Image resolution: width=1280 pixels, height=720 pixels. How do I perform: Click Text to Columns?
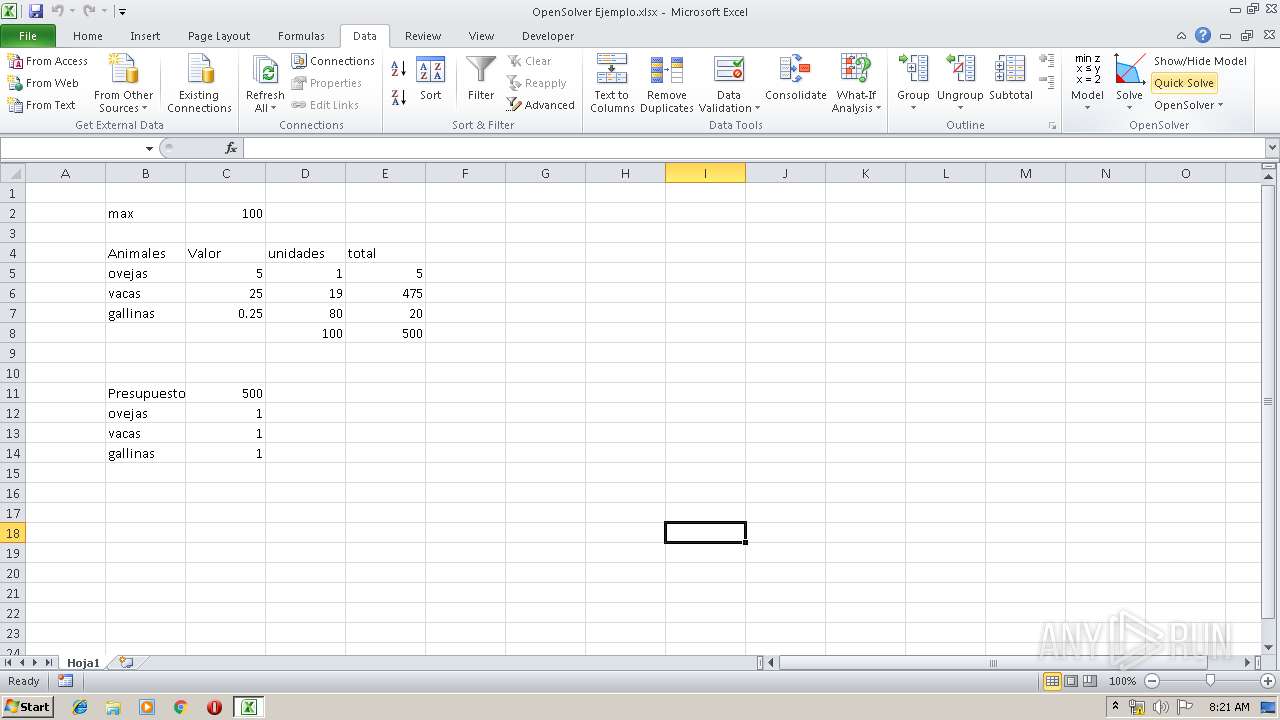click(x=612, y=84)
